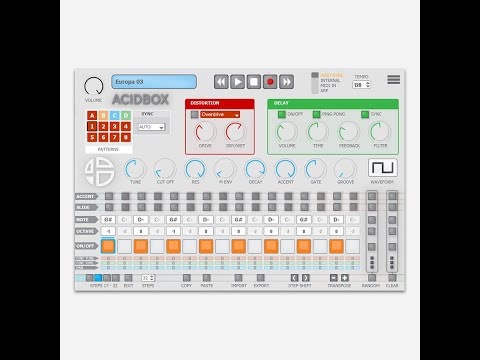Toggle the Distortion enable checkbox
This screenshot has height=360, width=480.
click(x=194, y=115)
